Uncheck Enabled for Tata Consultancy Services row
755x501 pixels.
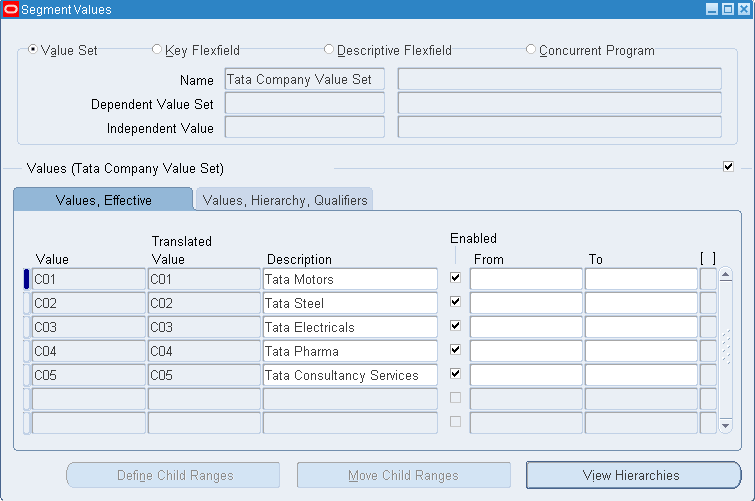pyautogui.click(x=456, y=374)
